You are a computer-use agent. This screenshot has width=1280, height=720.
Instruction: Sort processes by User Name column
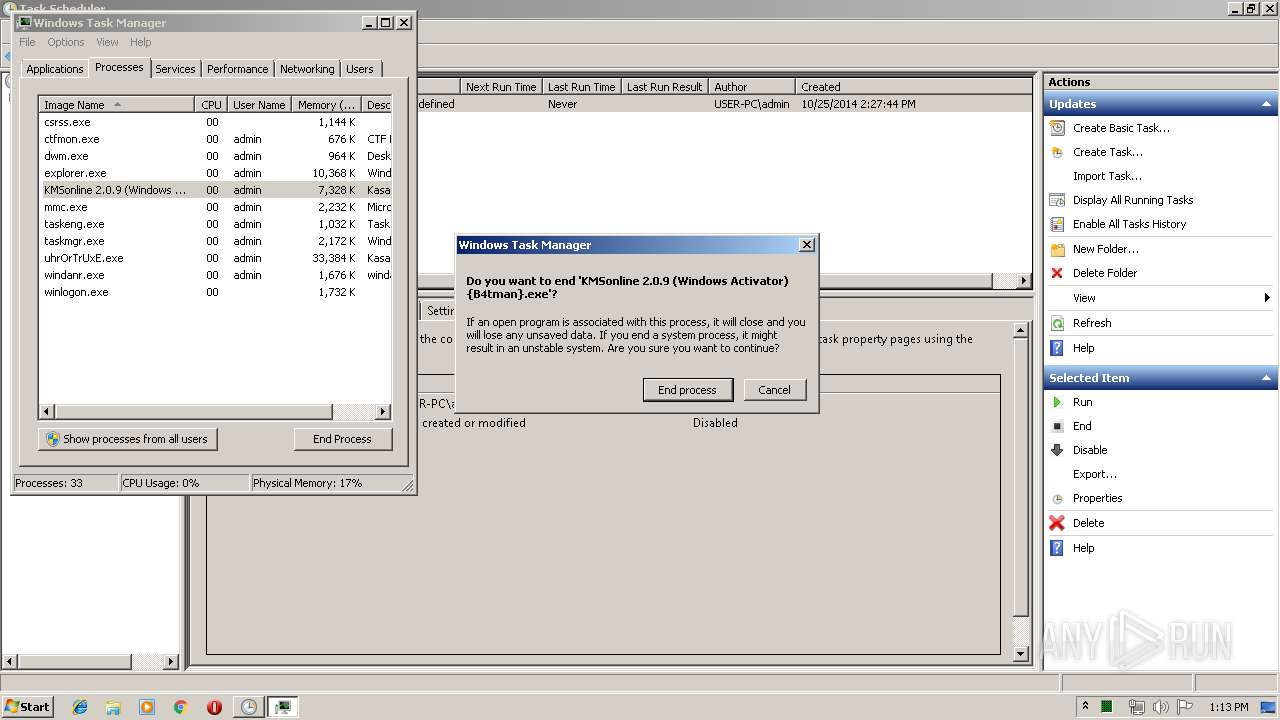pos(259,105)
